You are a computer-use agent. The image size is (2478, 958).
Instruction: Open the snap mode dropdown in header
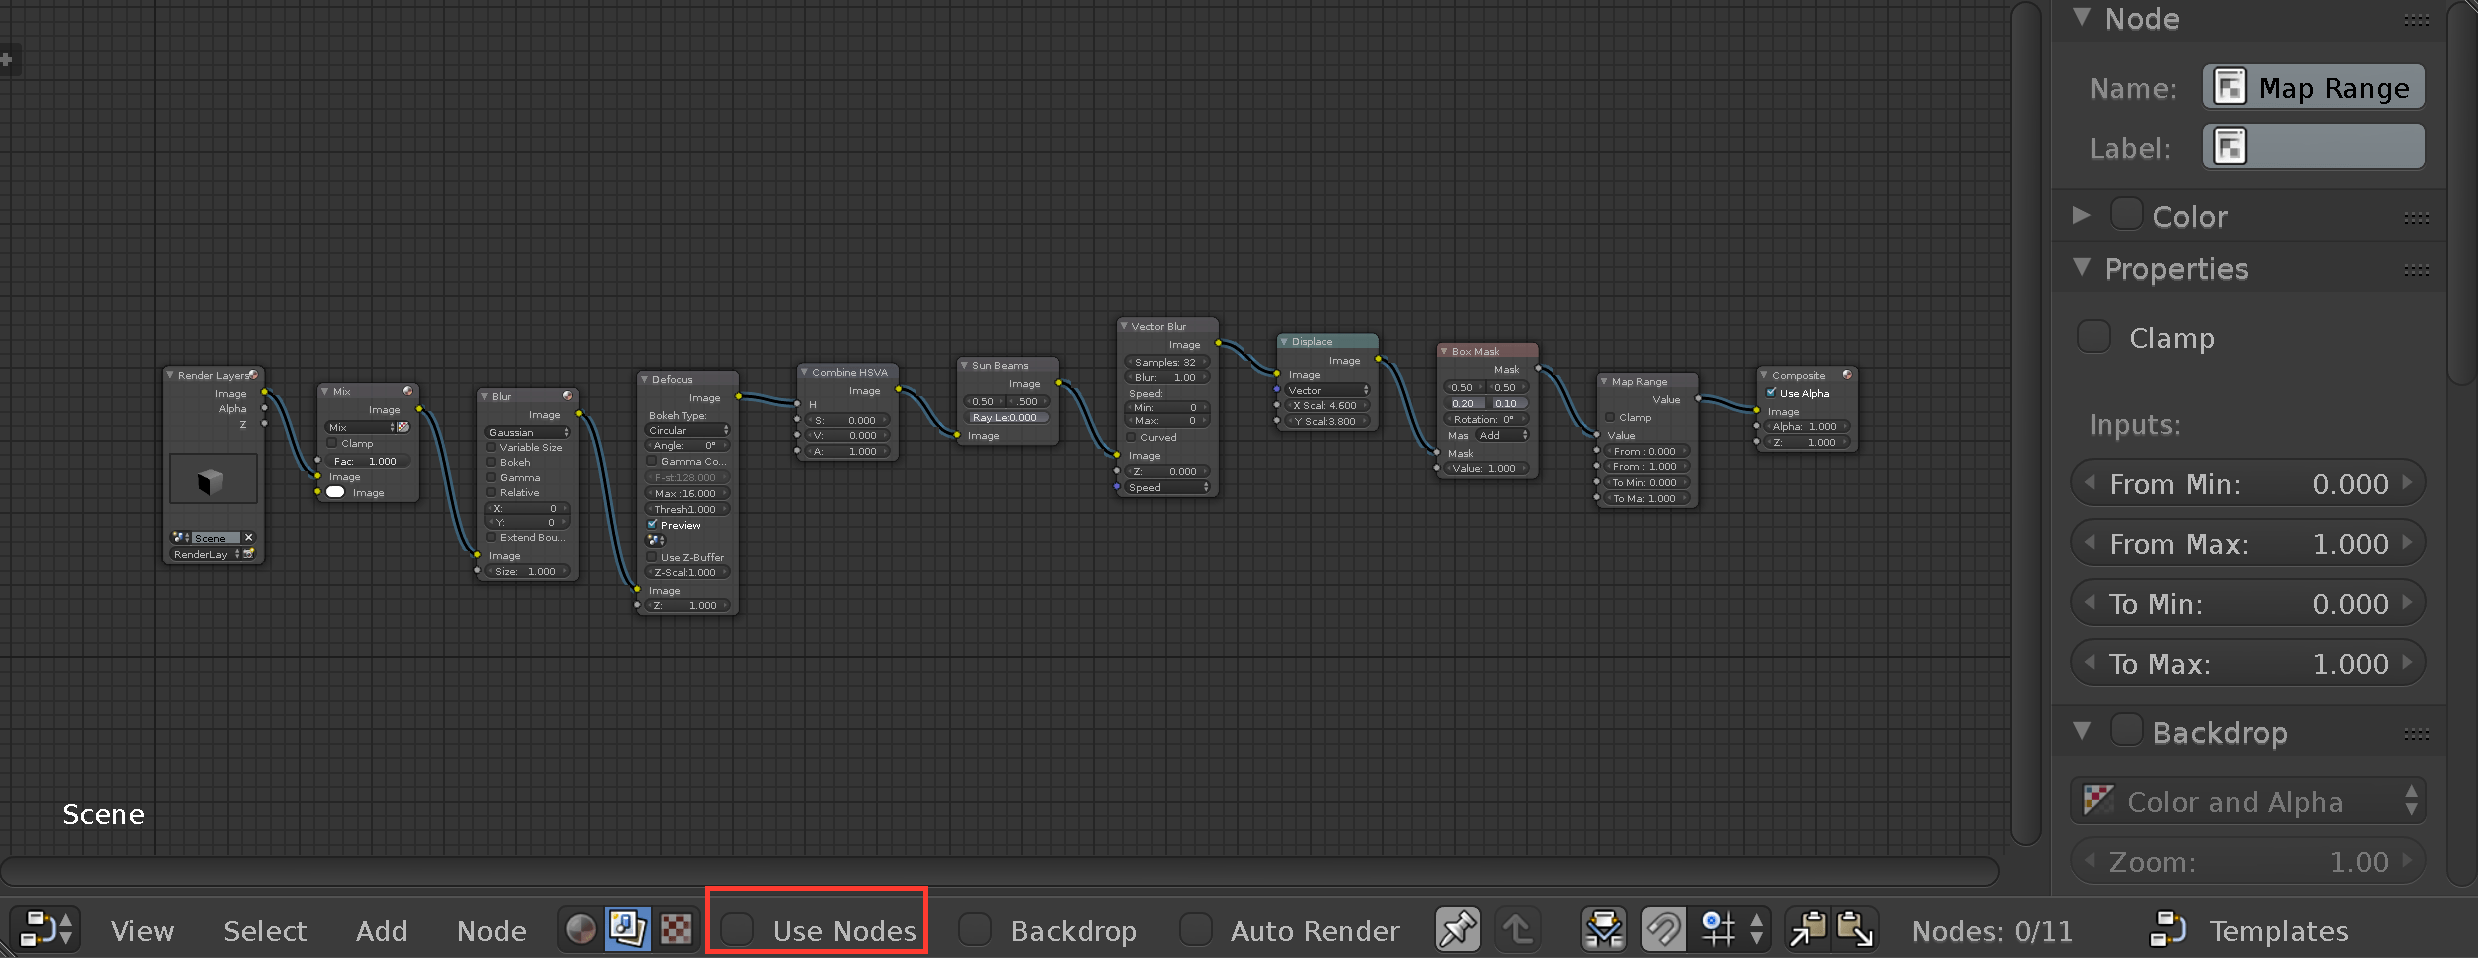tap(1722, 929)
